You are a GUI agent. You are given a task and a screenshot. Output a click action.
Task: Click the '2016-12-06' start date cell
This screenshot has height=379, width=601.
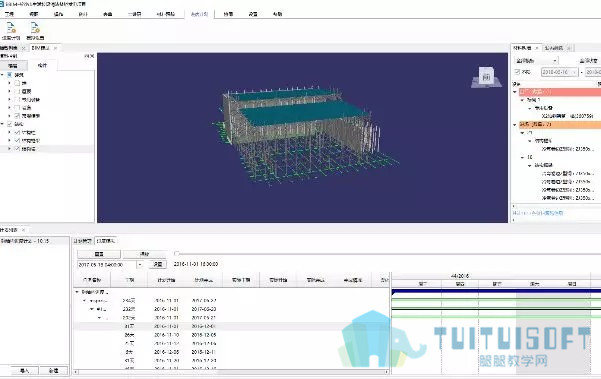click(x=166, y=352)
